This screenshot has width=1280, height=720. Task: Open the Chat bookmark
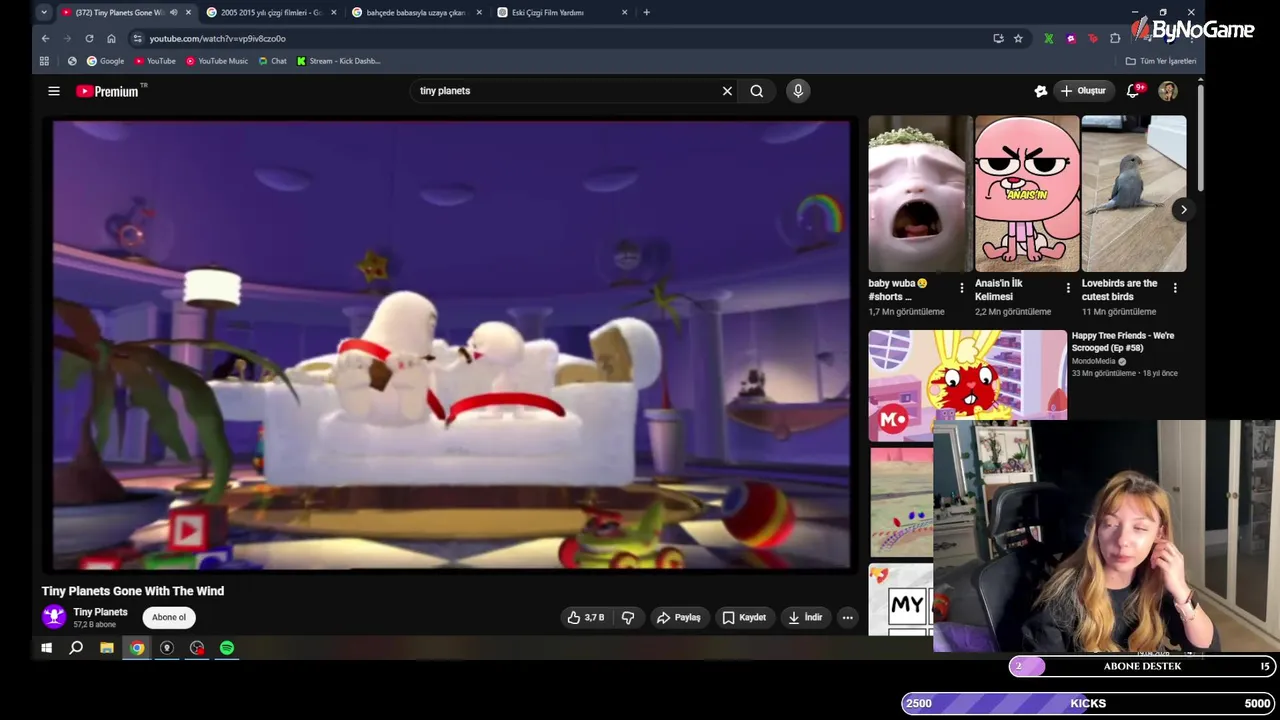tap(272, 61)
